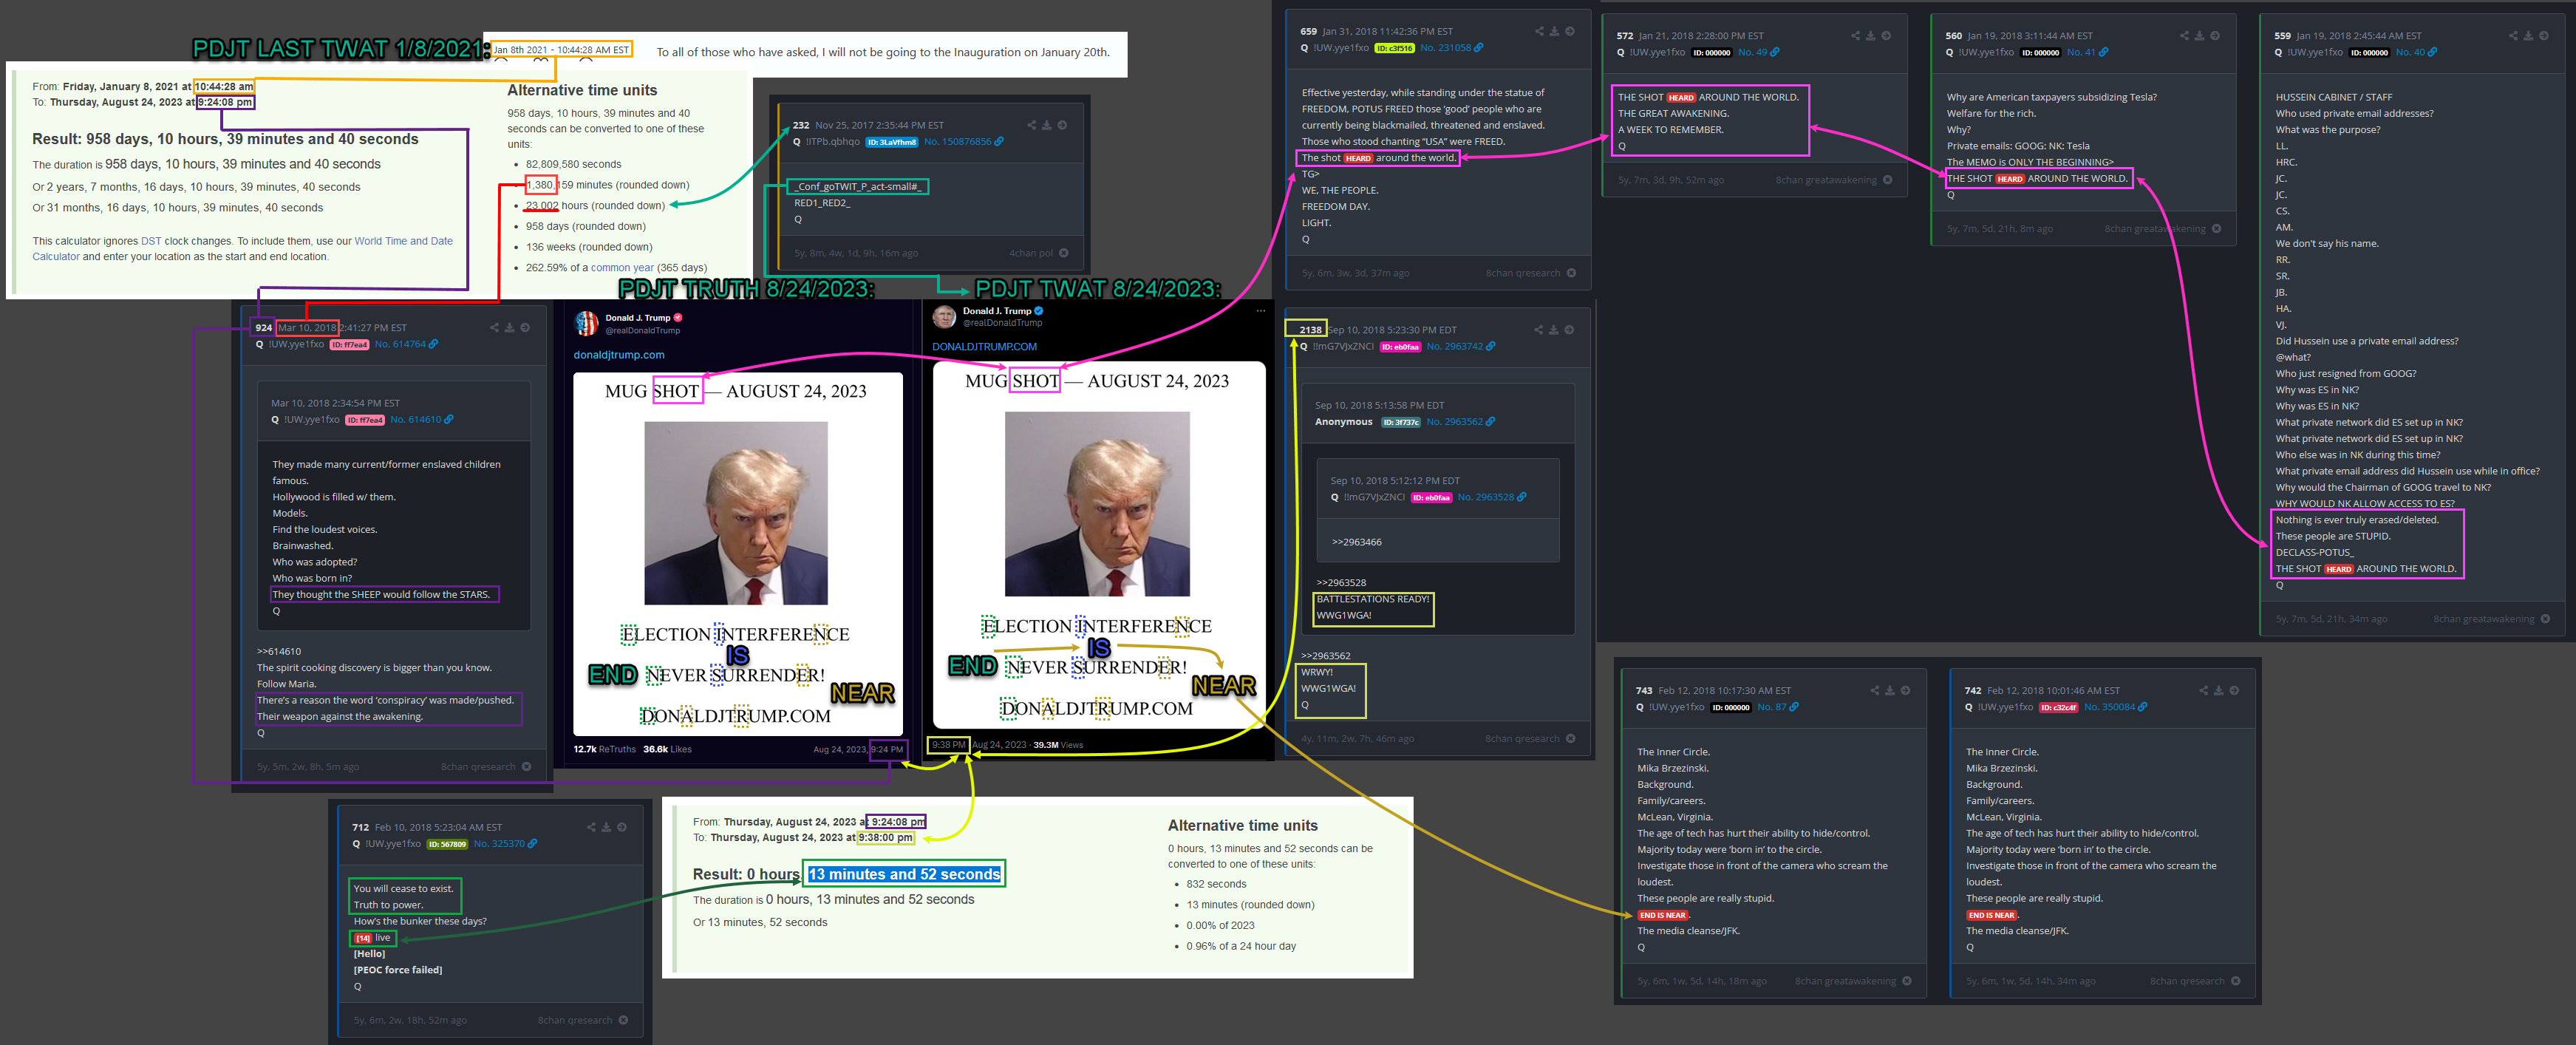Click the >>2963528 reply reference
Screen dimensions: 2576x1045
point(1342,583)
